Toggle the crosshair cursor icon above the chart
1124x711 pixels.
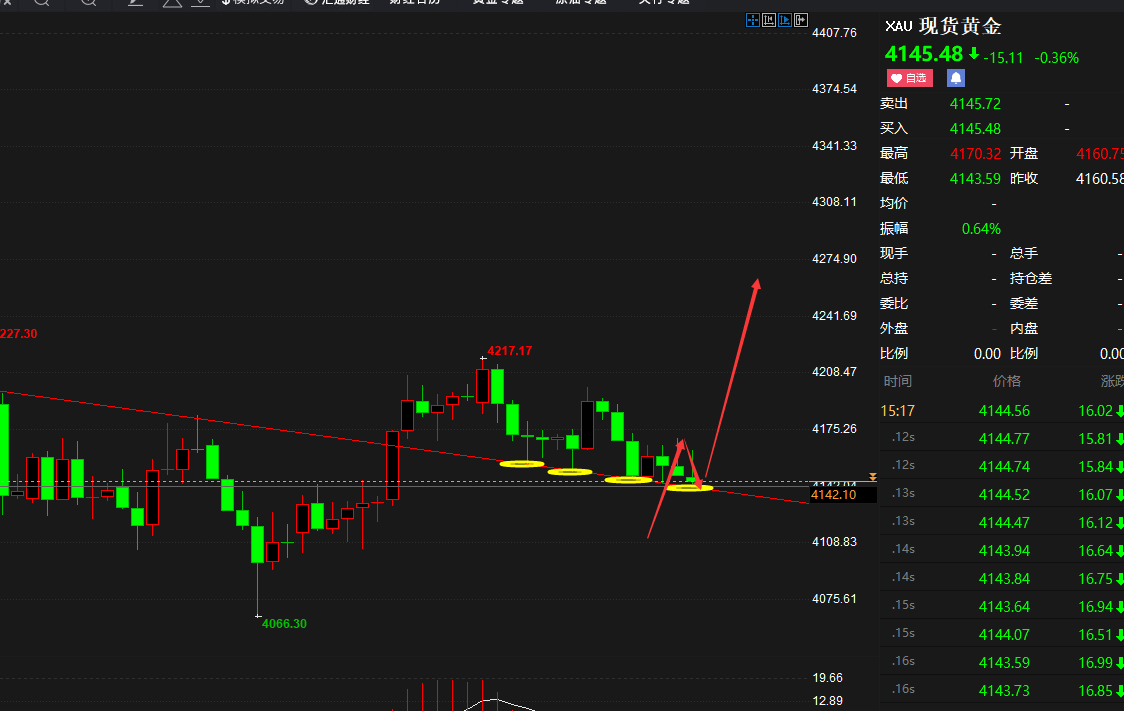click(753, 20)
